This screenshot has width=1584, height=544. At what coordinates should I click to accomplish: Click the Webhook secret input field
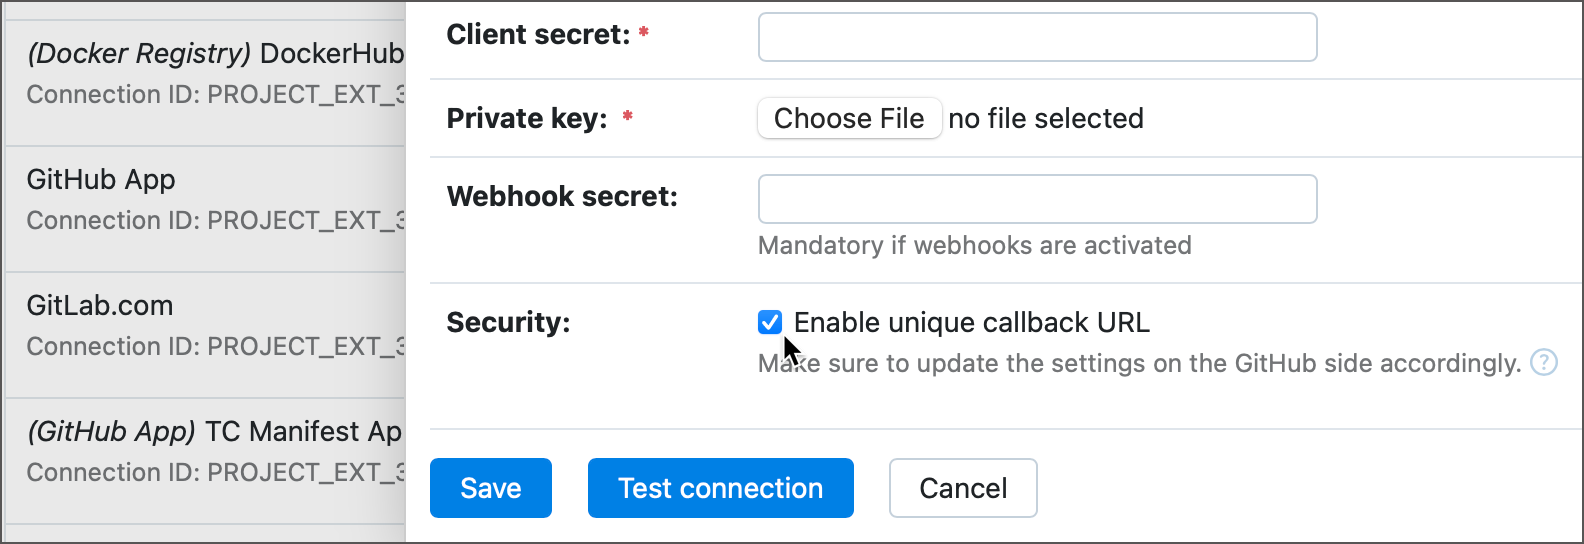click(x=1037, y=199)
